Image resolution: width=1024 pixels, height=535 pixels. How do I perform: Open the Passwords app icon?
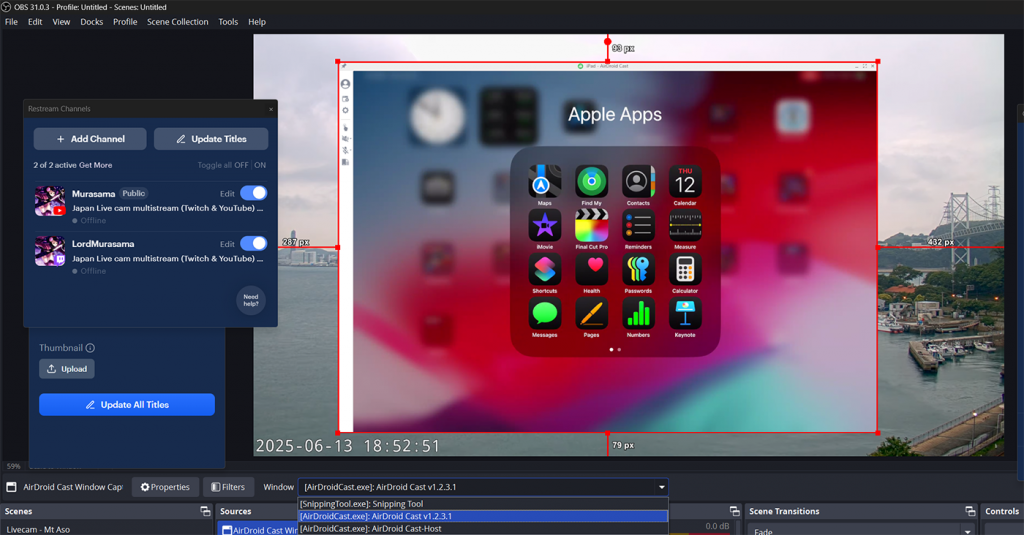tap(638, 269)
